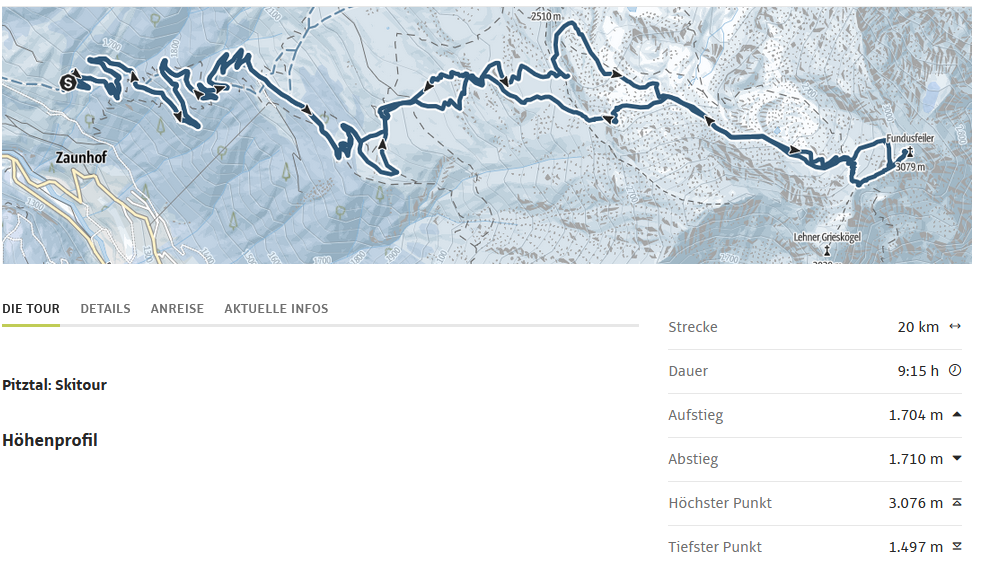Click the Dauer clock icon
The height and width of the screenshot is (578, 994).
[955, 370]
